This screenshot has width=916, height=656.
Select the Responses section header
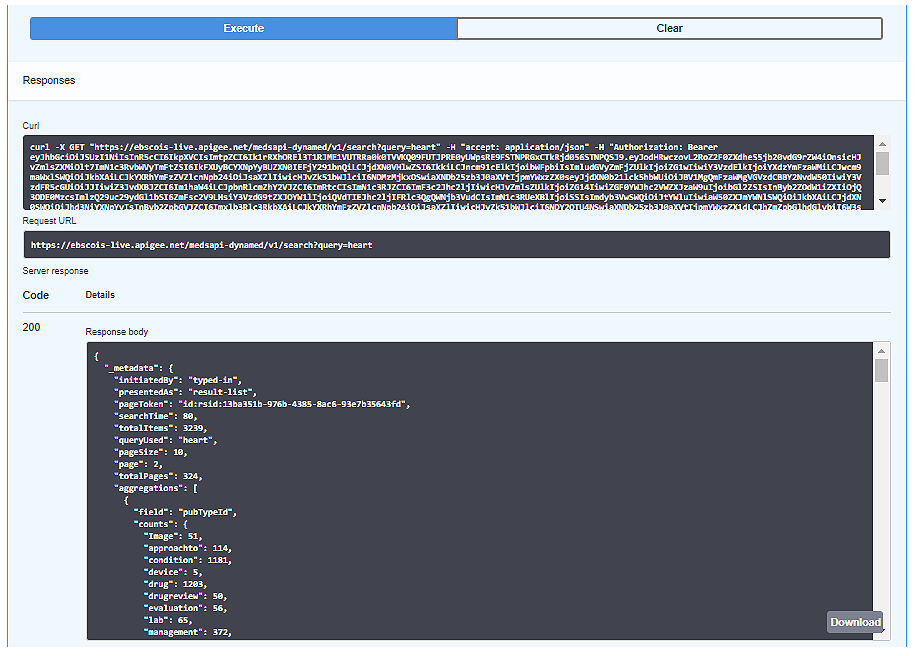(x=49, y=80)
